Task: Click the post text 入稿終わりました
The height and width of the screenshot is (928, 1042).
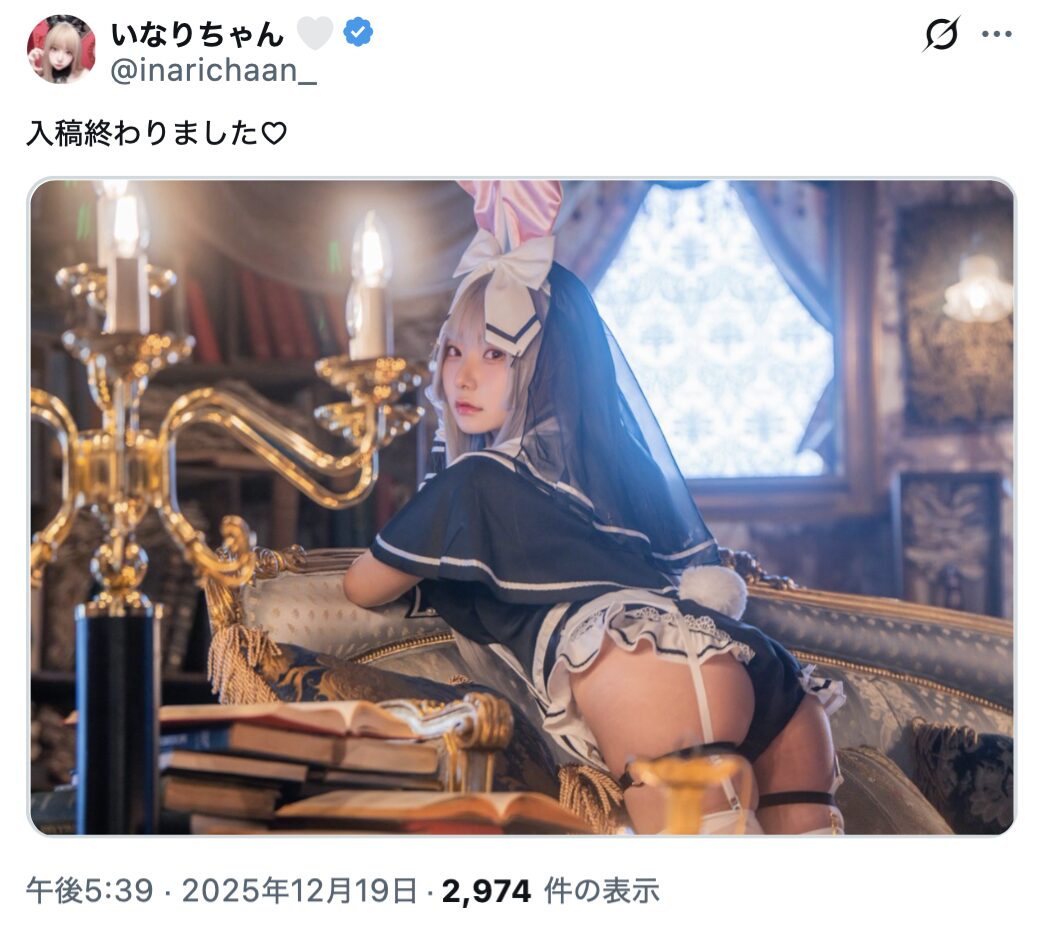Action: 143,133
